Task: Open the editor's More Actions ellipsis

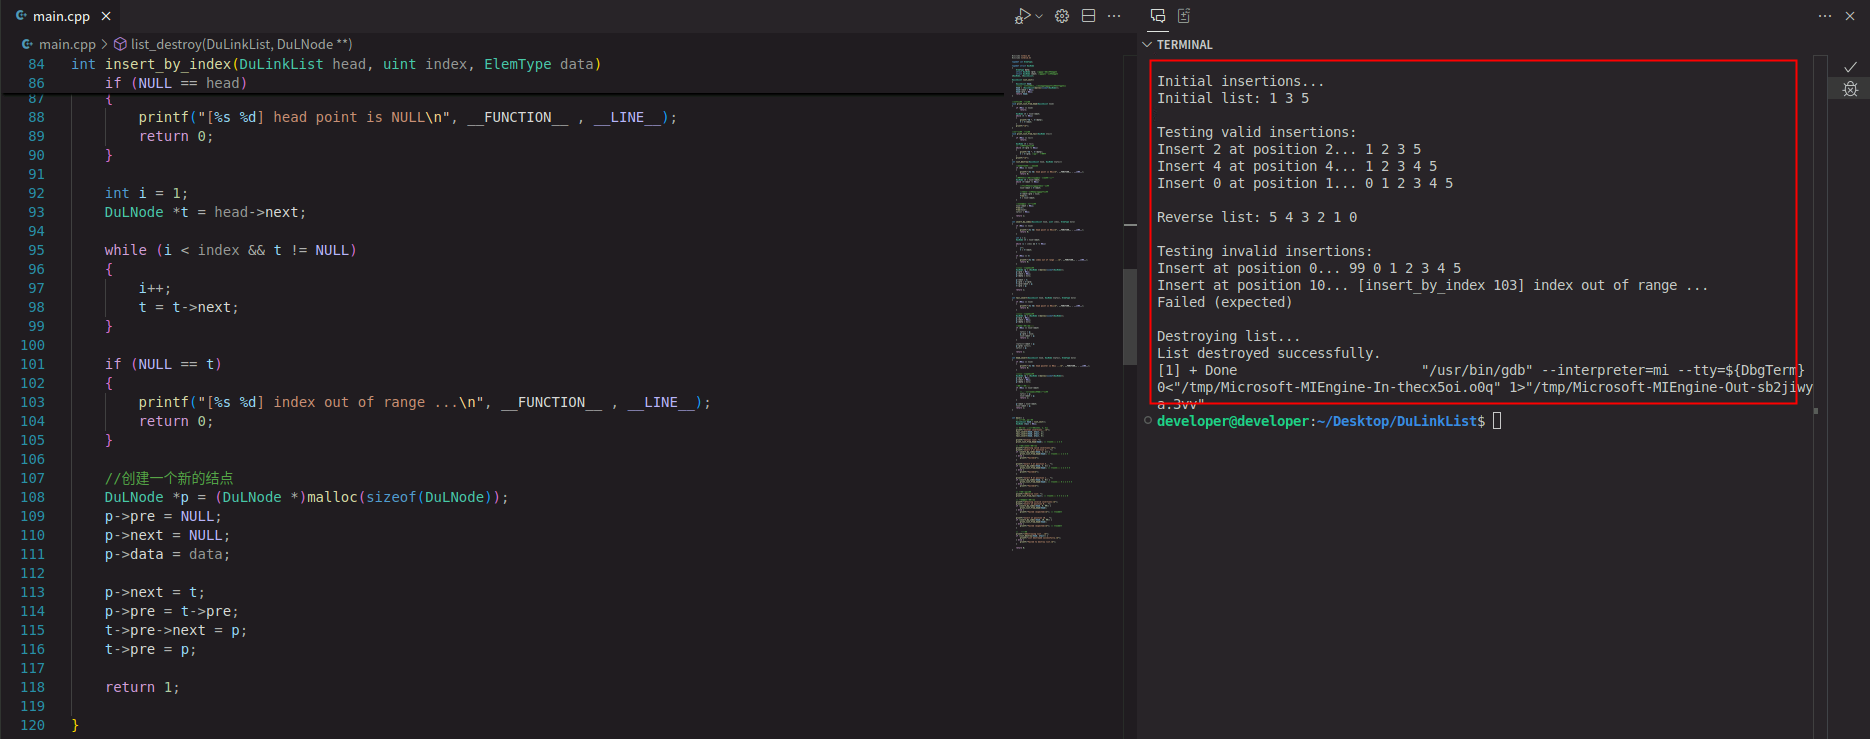Action: (1114, 16)
